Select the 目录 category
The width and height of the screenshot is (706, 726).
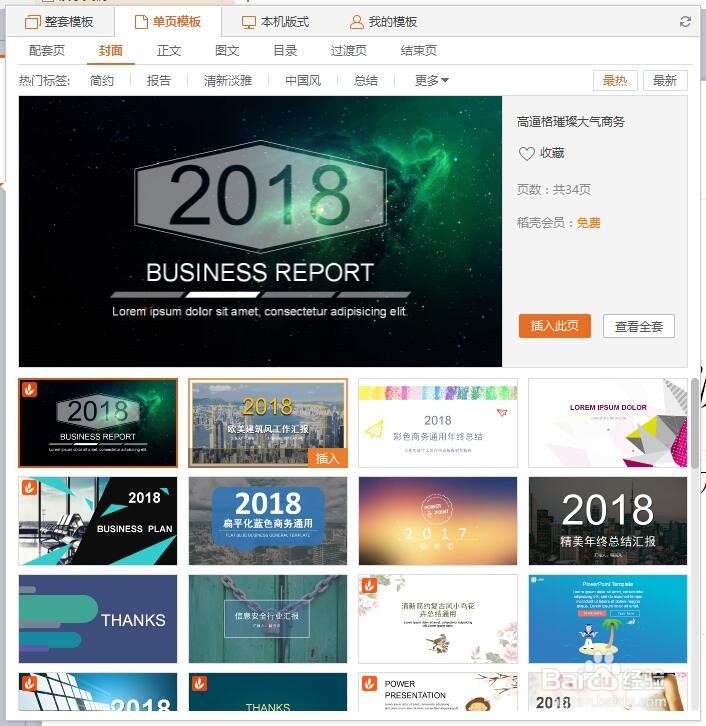[285, 50]
